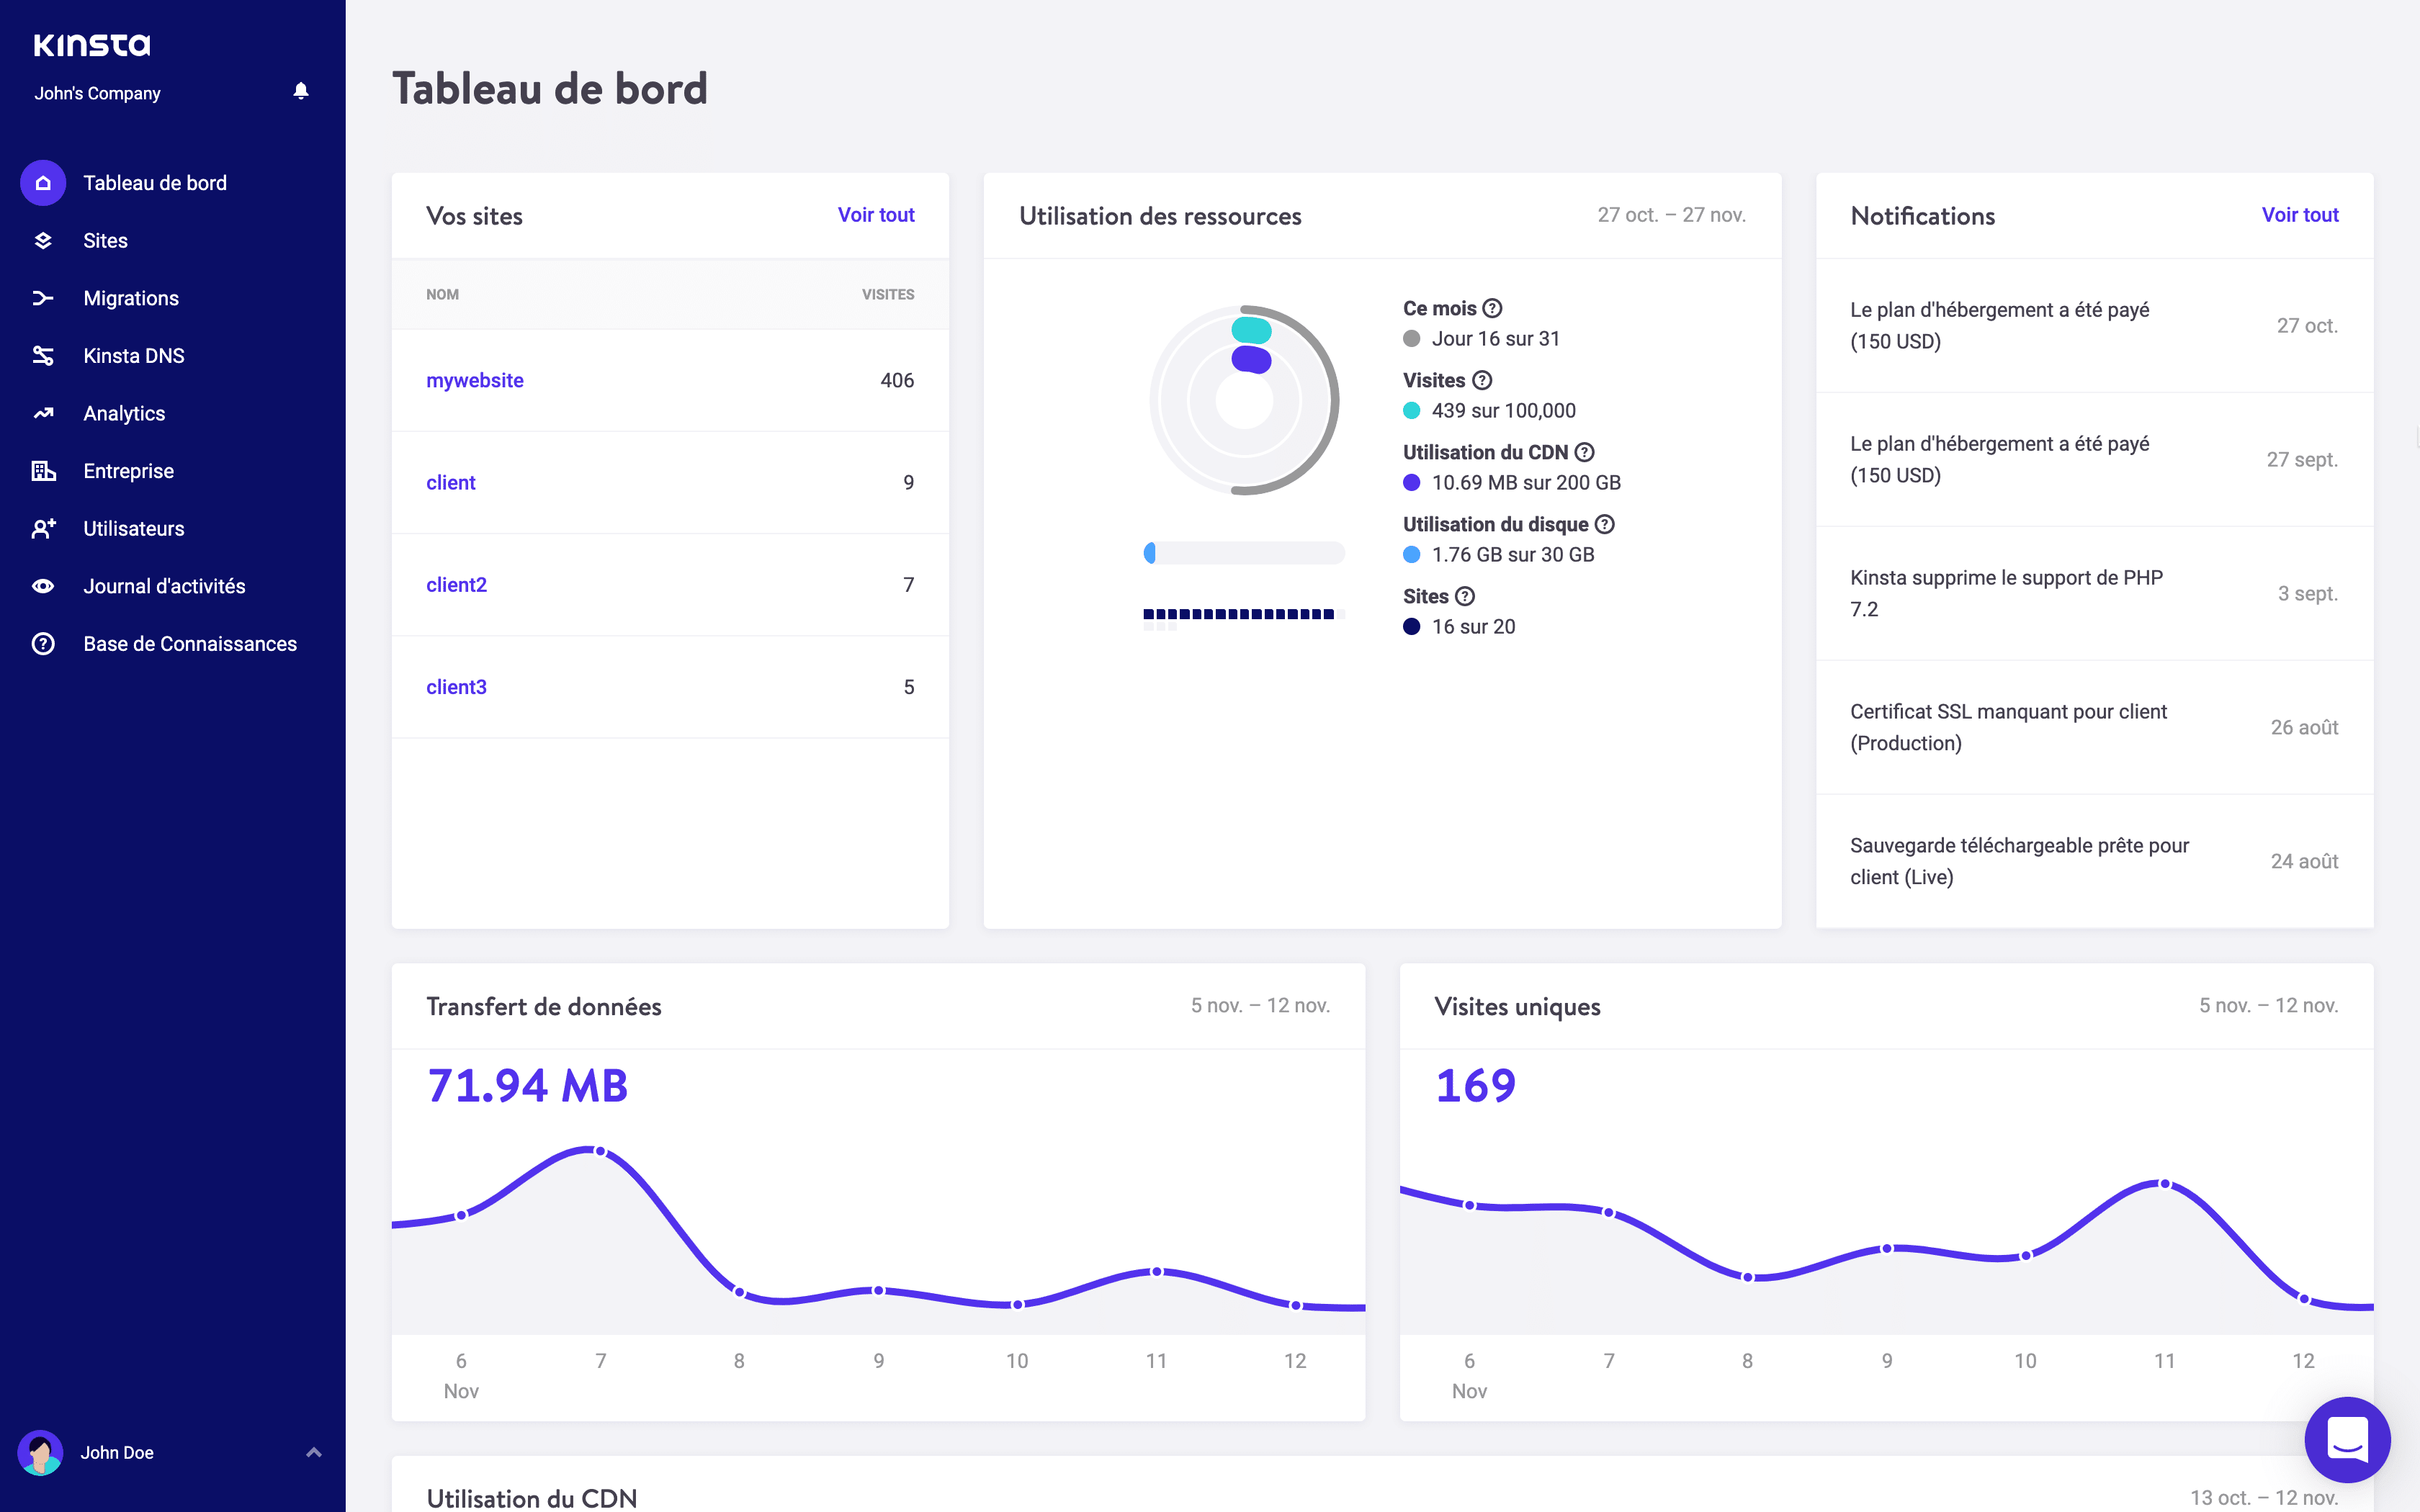Open the John's Company switcher
Screen dimensions: 2420x1512
pos(97,93)
